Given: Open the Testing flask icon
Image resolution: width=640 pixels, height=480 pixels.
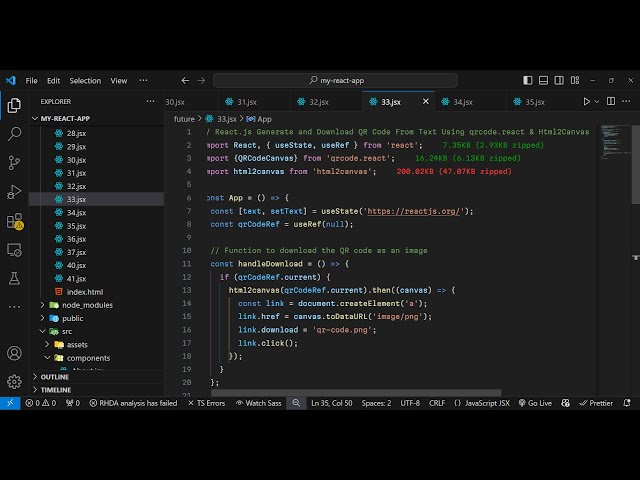Looking at the screenshot, I should 14,278.
